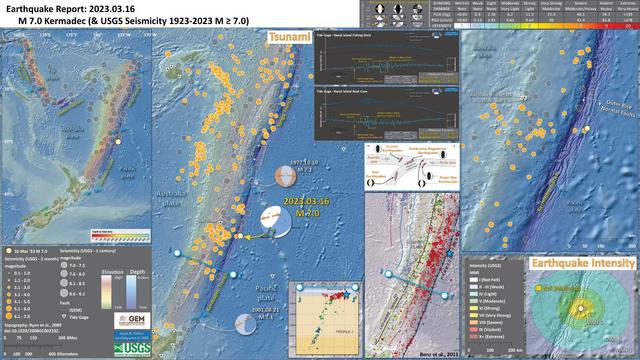
Task: Click the western endpoint circle of the main map profile line
Action: pos(177,253)
